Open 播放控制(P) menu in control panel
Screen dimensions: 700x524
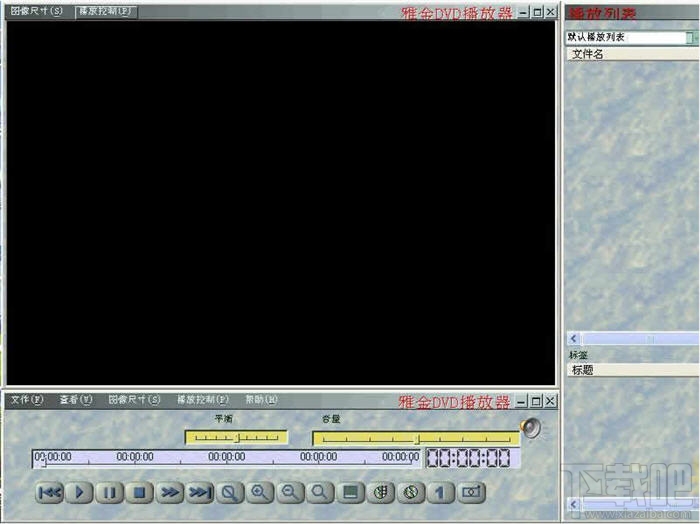tap(203, 399)
